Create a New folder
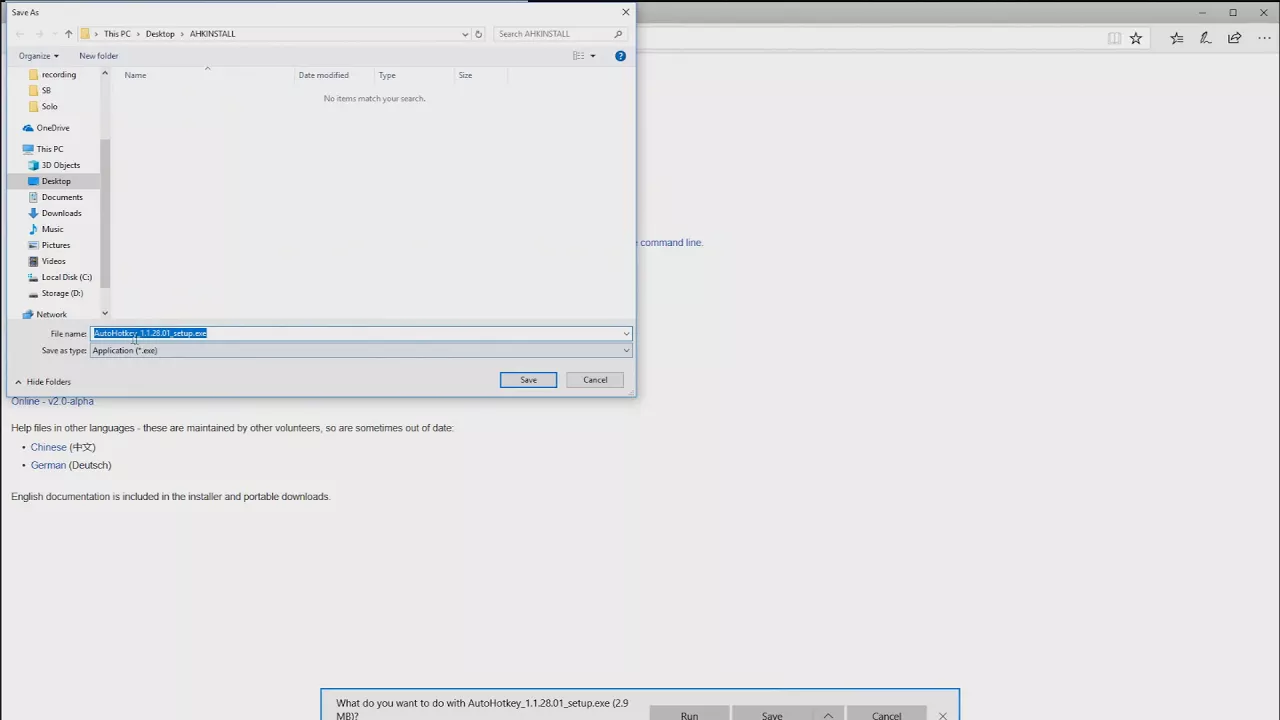Screen dimensions: 1280x720 click(99, 56)
